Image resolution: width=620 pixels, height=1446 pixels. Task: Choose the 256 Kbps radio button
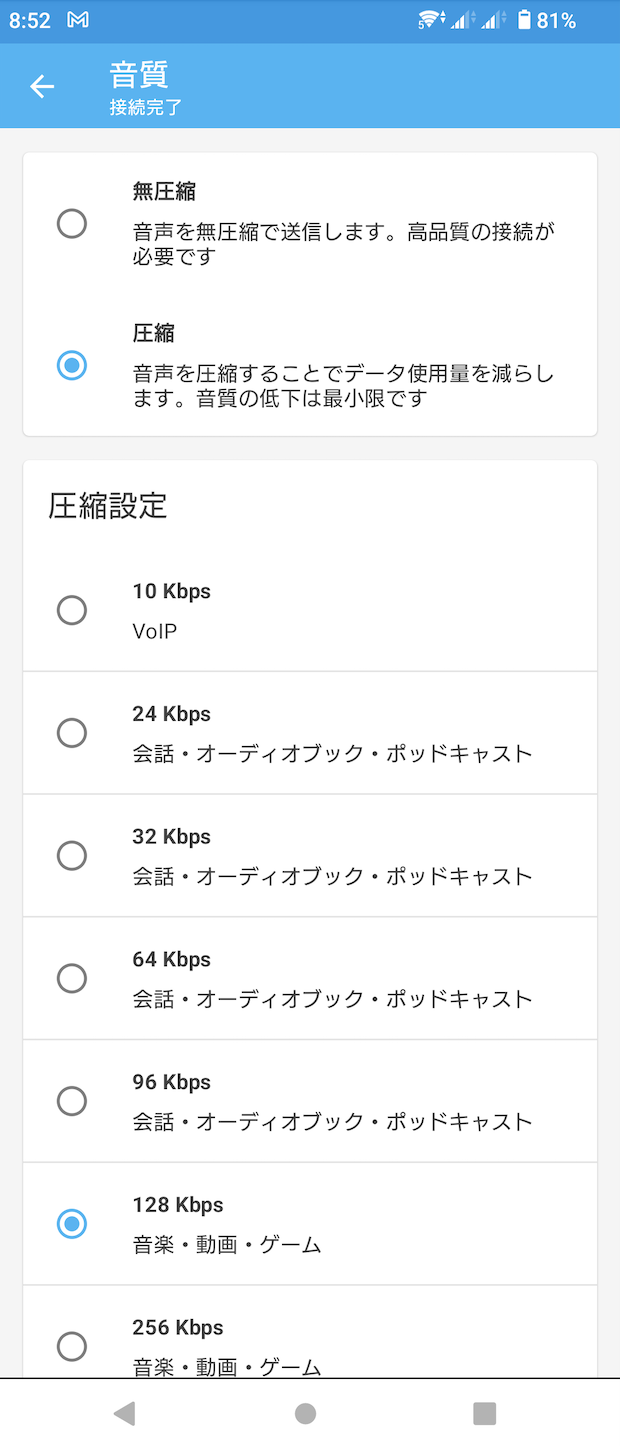coord(72,1346)
